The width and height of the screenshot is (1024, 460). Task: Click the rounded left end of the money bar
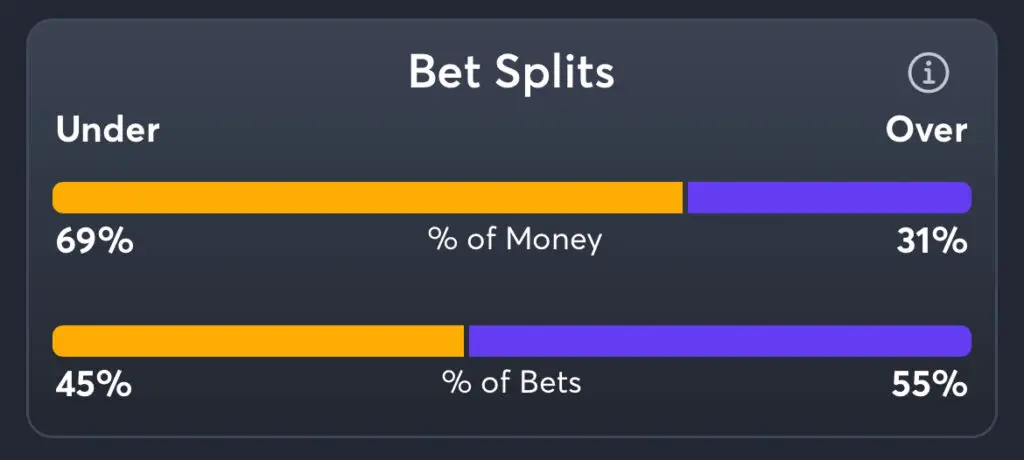pyautogui.click(x=59, y=198)
